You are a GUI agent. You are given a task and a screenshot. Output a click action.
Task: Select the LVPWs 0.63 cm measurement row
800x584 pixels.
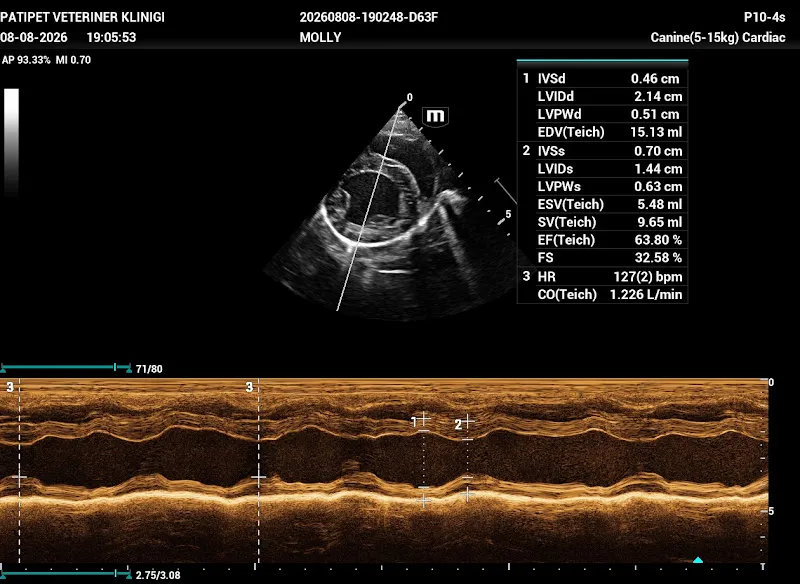[x=603, y=187]
